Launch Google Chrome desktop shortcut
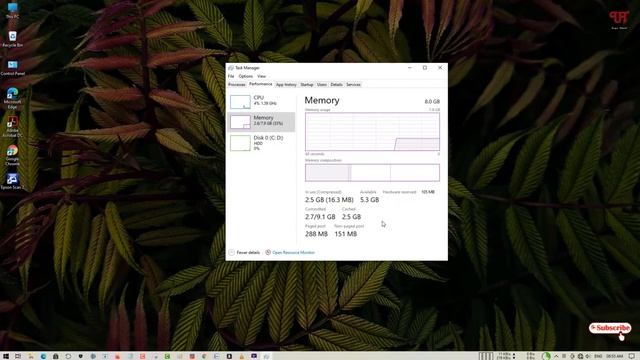The image size is (640, 360). pos(12,155)
